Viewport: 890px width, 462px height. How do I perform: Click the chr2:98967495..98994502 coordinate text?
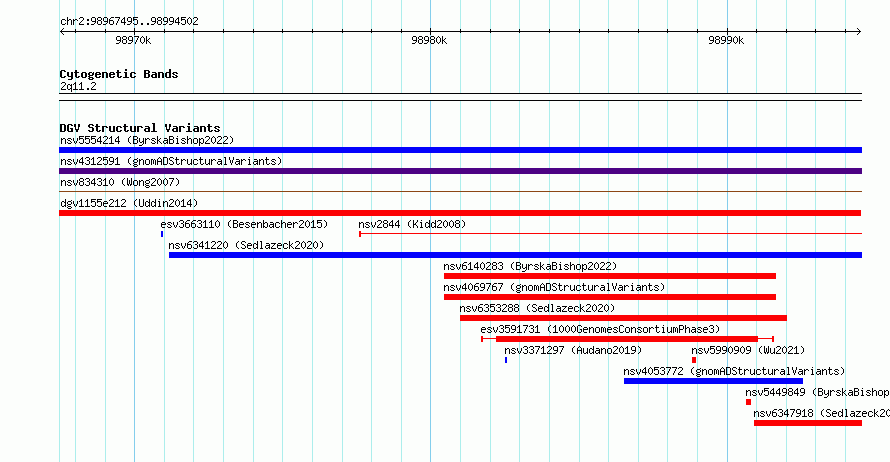point(129,21)
